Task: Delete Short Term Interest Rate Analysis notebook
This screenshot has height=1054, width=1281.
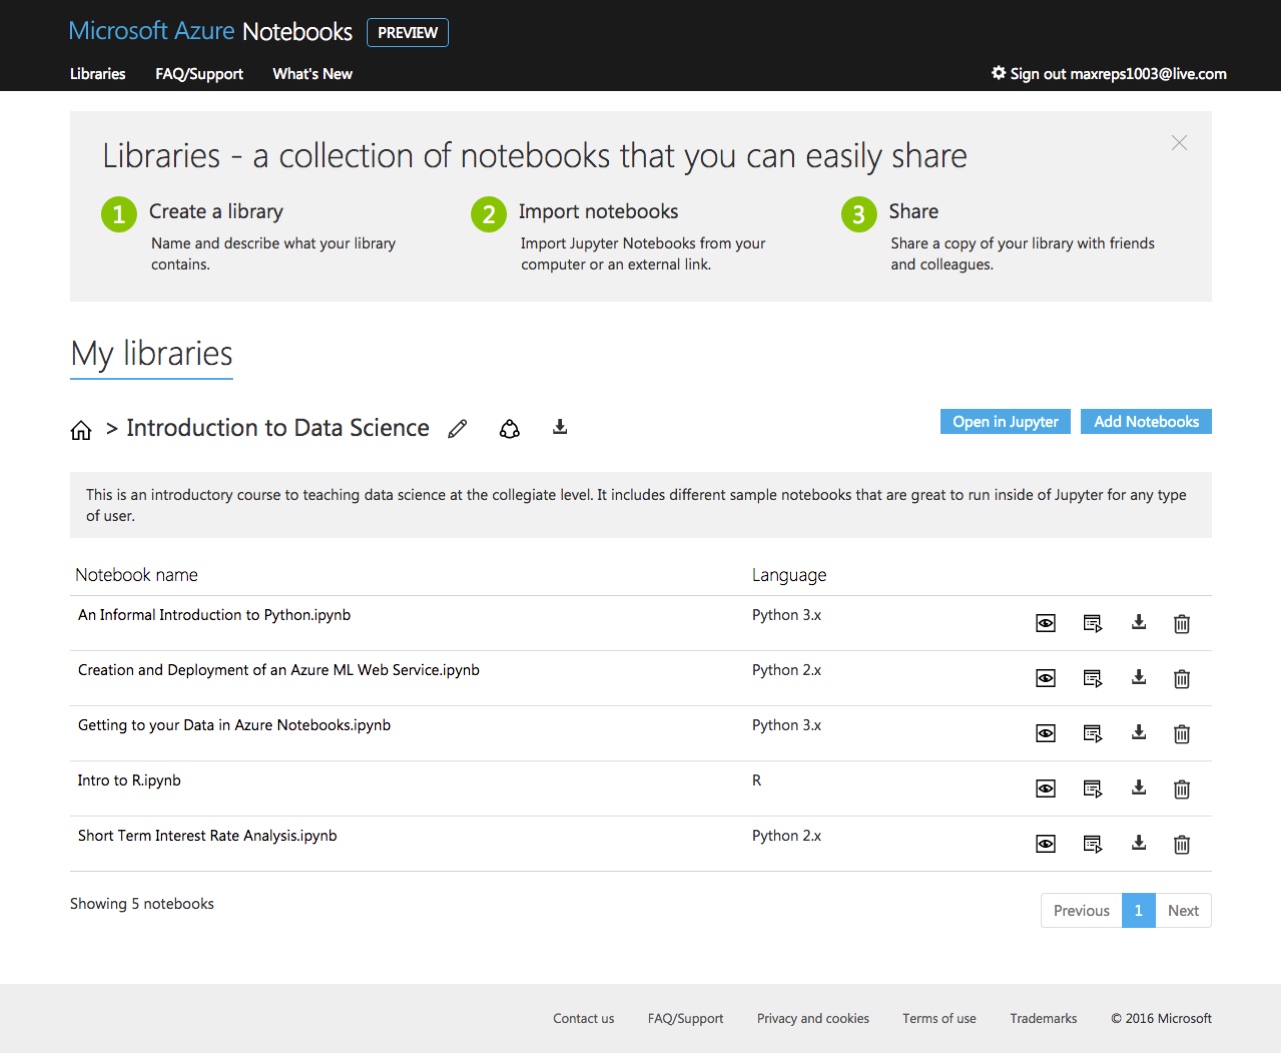Action: click(1182, 844)
